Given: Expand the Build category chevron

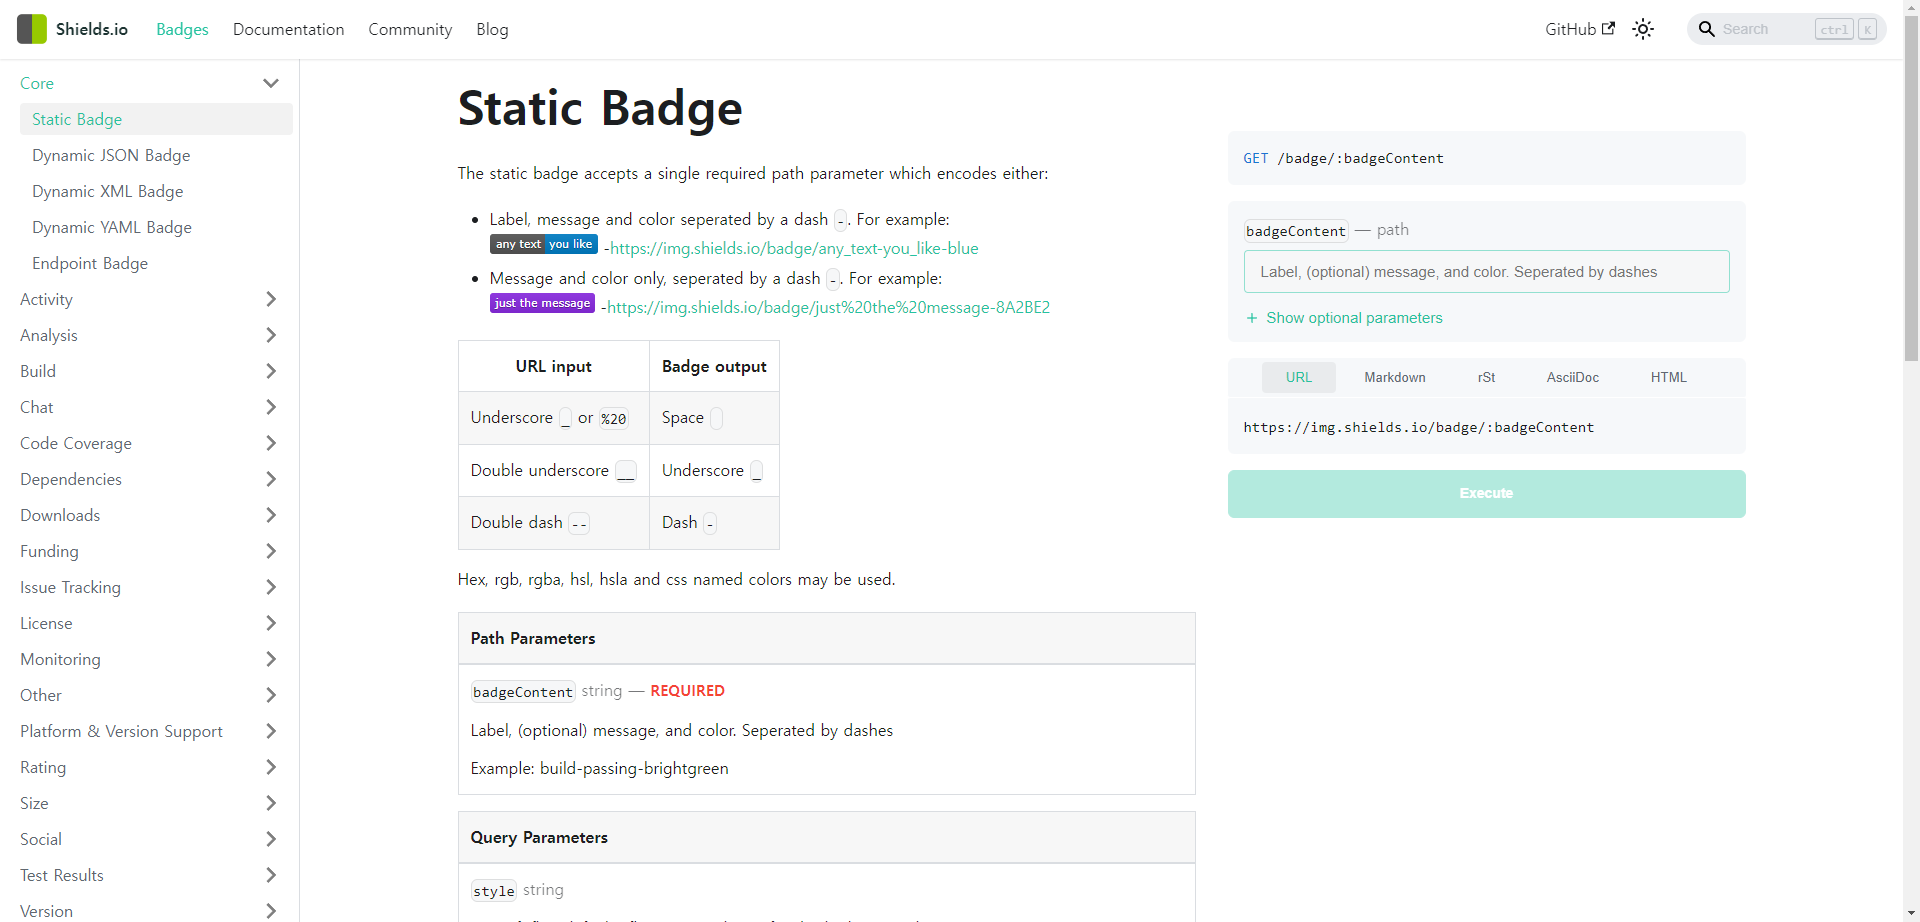Looking at the screenshot, I should click(270, 371).
